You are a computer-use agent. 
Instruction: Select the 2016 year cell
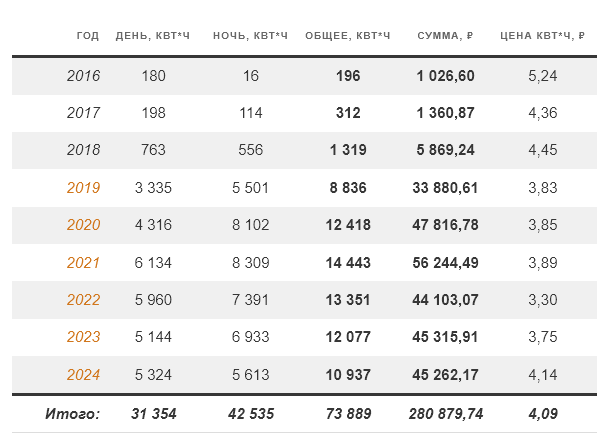coord(83,75)
